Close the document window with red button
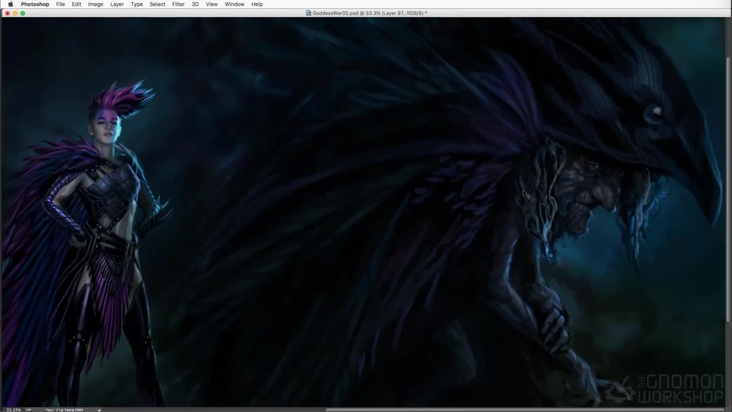Viewport: 732px width, 412px height. (x=7, y=13)
